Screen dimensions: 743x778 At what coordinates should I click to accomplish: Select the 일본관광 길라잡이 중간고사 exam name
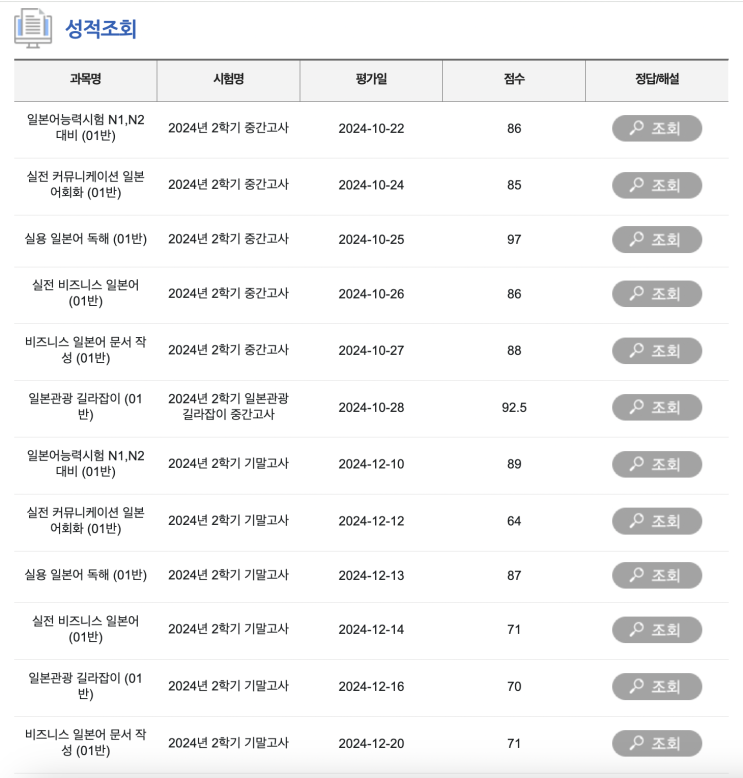click(x=228, y=407)
